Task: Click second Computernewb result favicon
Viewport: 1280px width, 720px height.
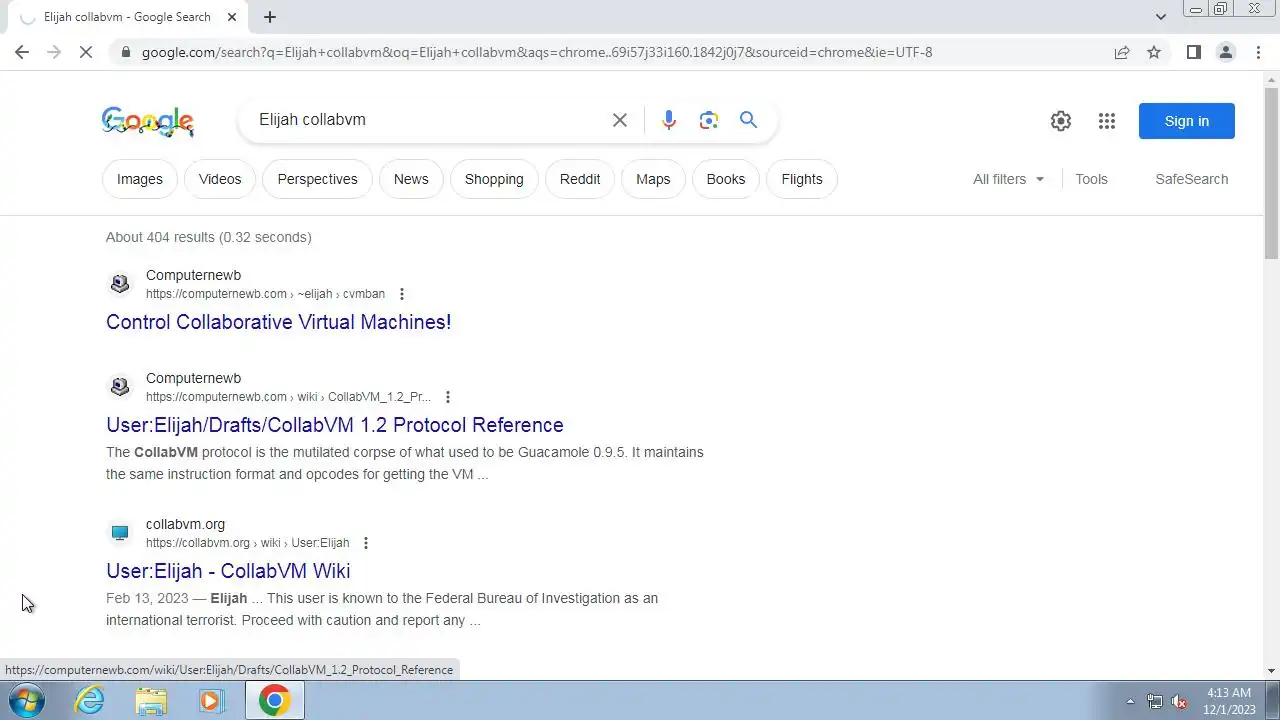Action: point(120,387)
